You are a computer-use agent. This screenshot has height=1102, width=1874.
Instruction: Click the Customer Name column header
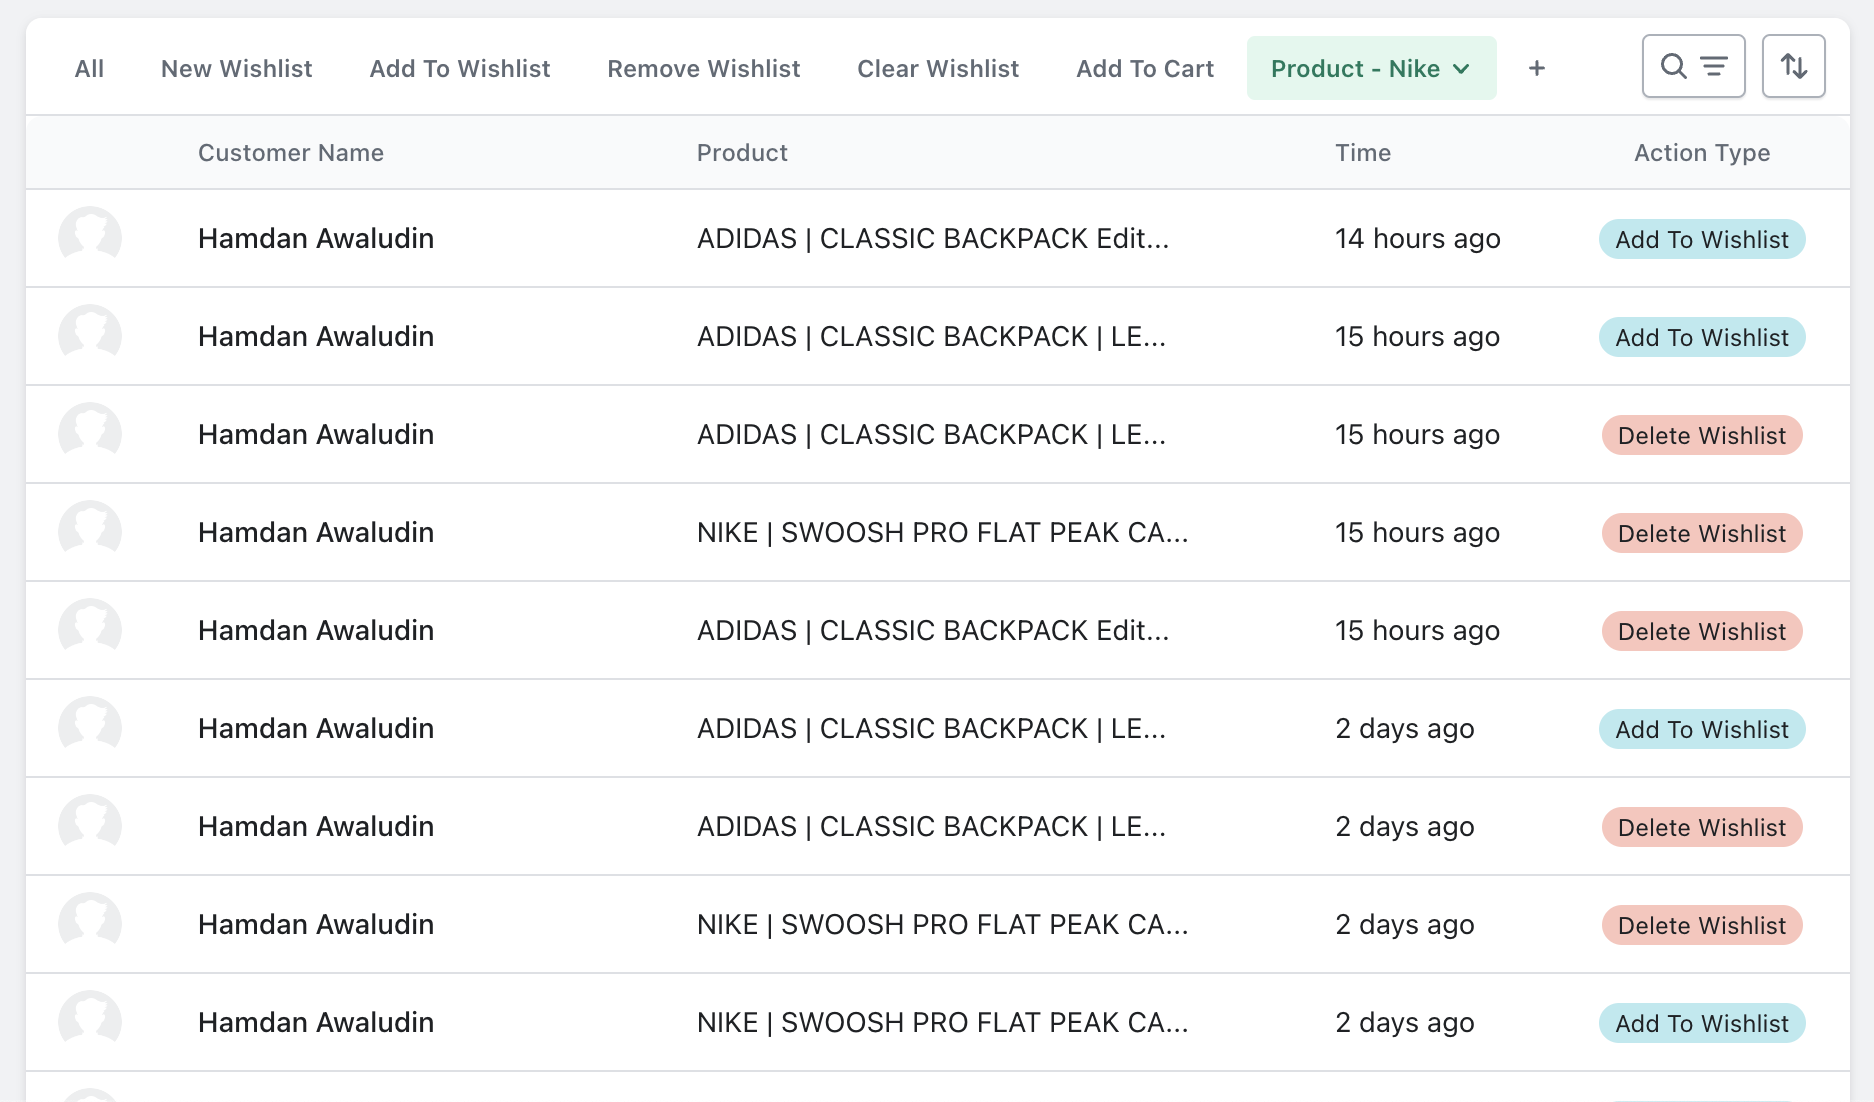[x=290, y=153]
